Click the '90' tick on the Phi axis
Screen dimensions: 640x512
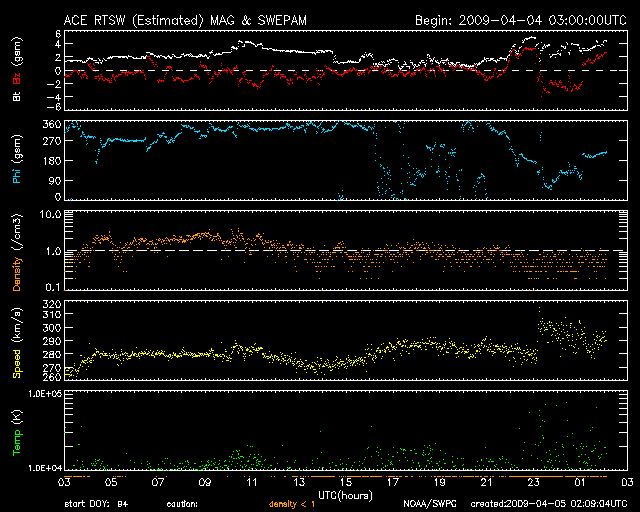click(x=55, y=180)
